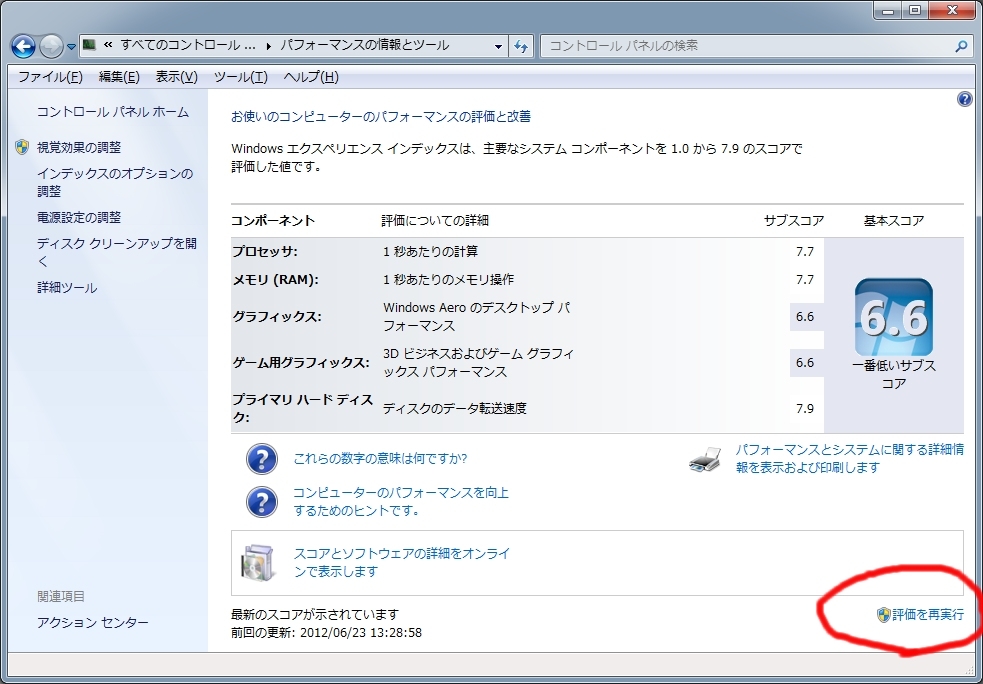Click question icon beside これらの数字の意味は何ですか

tap(261, 459)
